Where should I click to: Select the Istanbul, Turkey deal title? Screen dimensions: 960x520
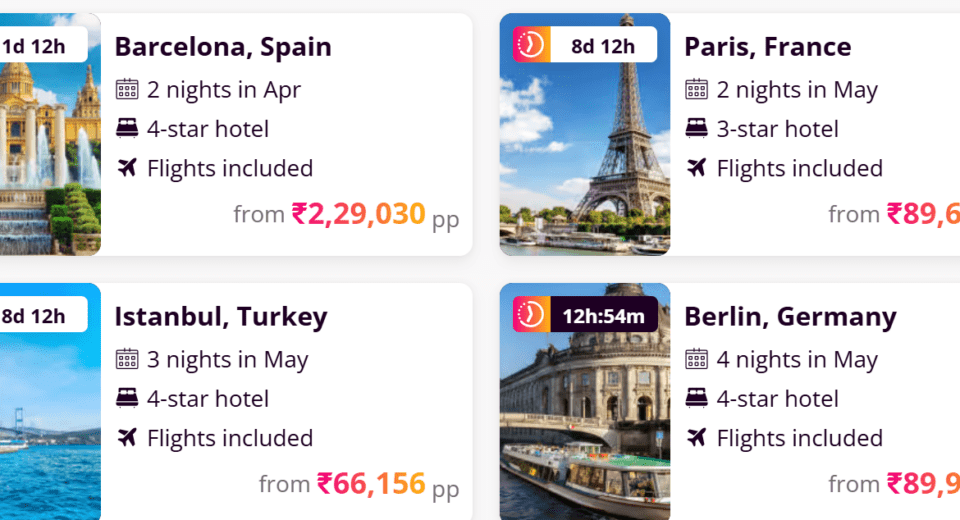(221, 317)
